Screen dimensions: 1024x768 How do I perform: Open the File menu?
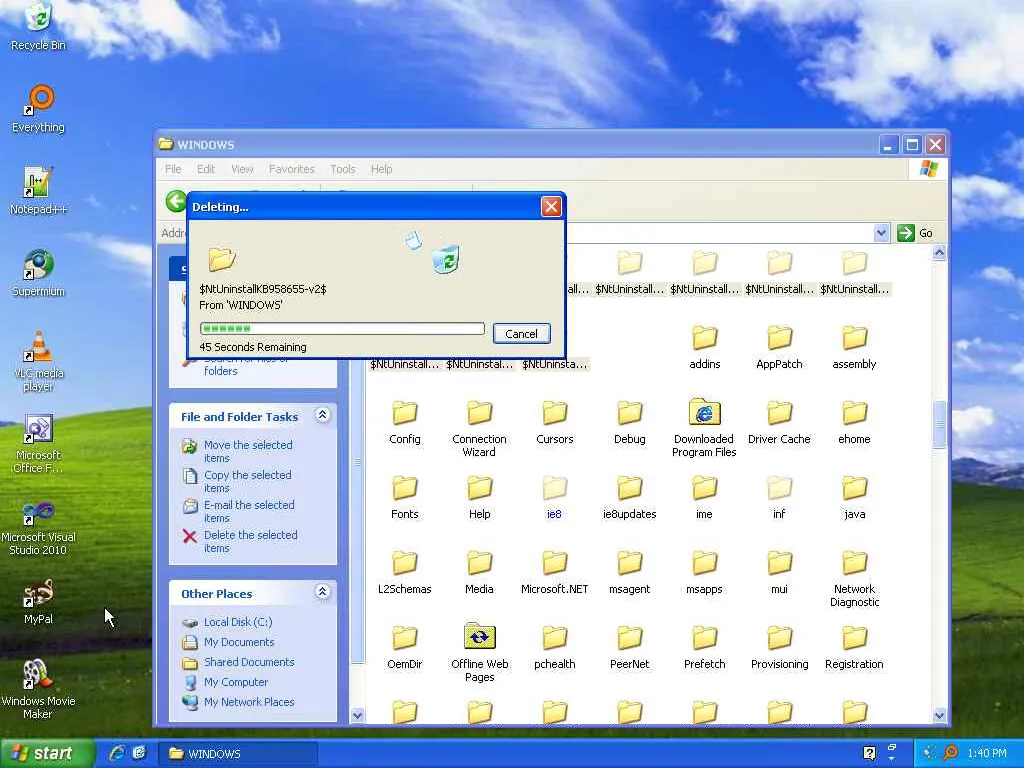pos(173,169)
